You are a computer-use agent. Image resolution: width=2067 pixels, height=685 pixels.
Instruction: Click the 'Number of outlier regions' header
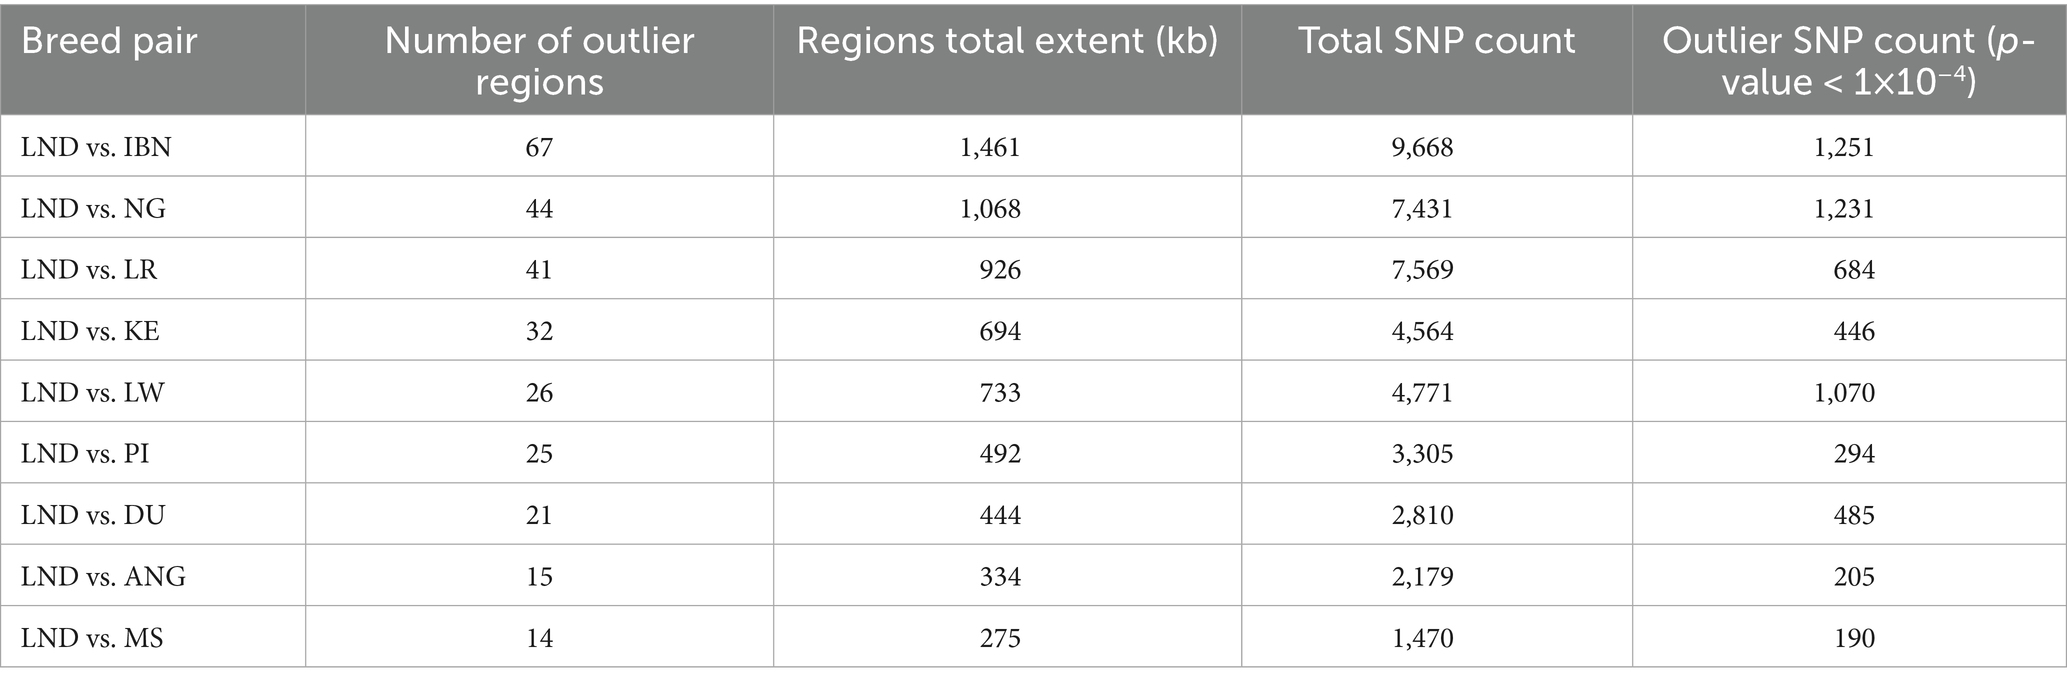(539, 60)
